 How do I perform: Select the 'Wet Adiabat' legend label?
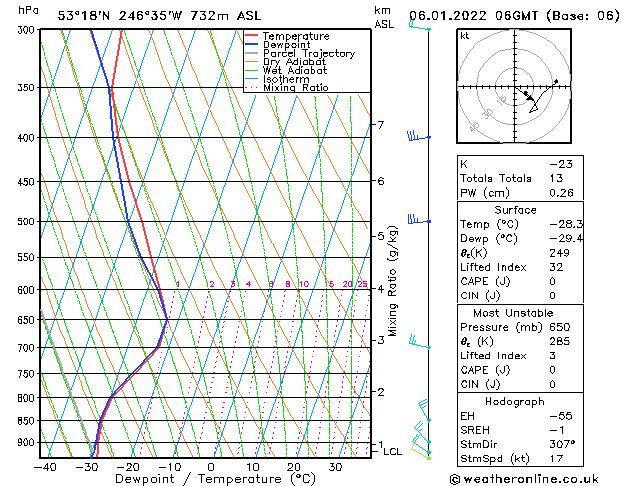(295, 71)
